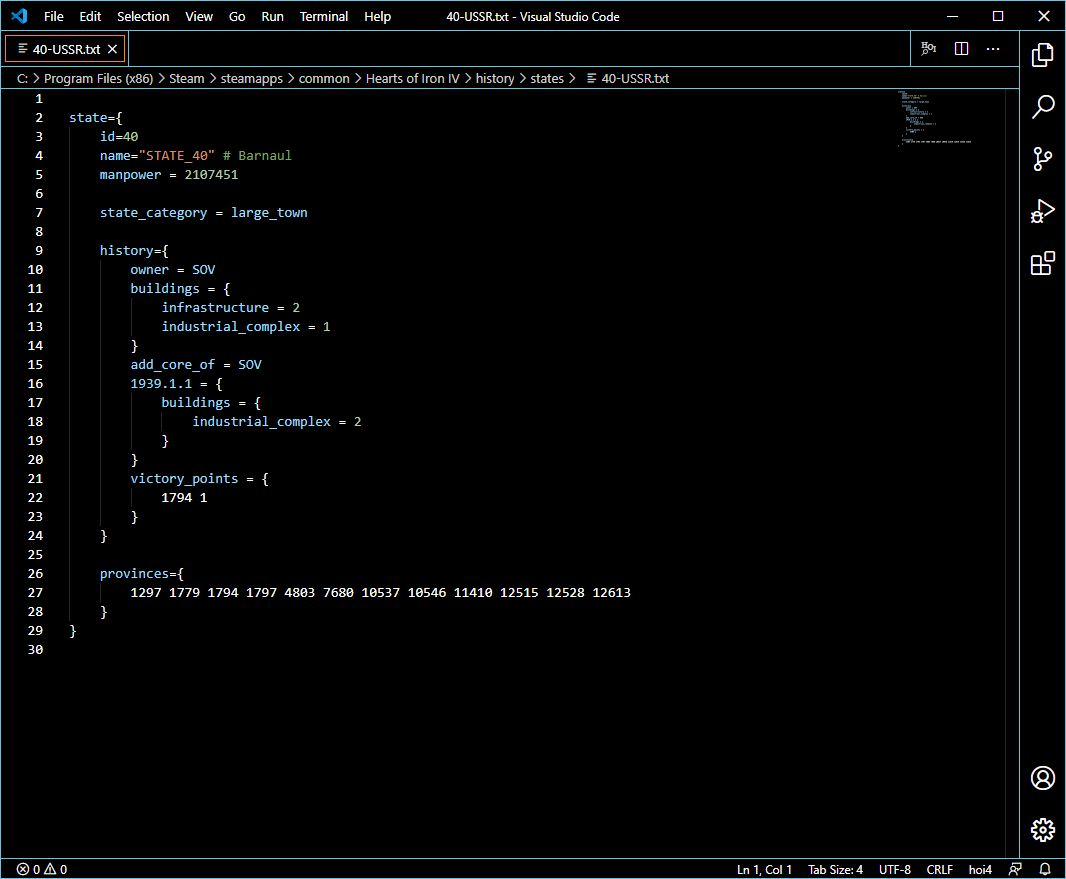Click the manpower value 2107451
The width and height of the screenshot is (1066, 879).
coord(211,175)
